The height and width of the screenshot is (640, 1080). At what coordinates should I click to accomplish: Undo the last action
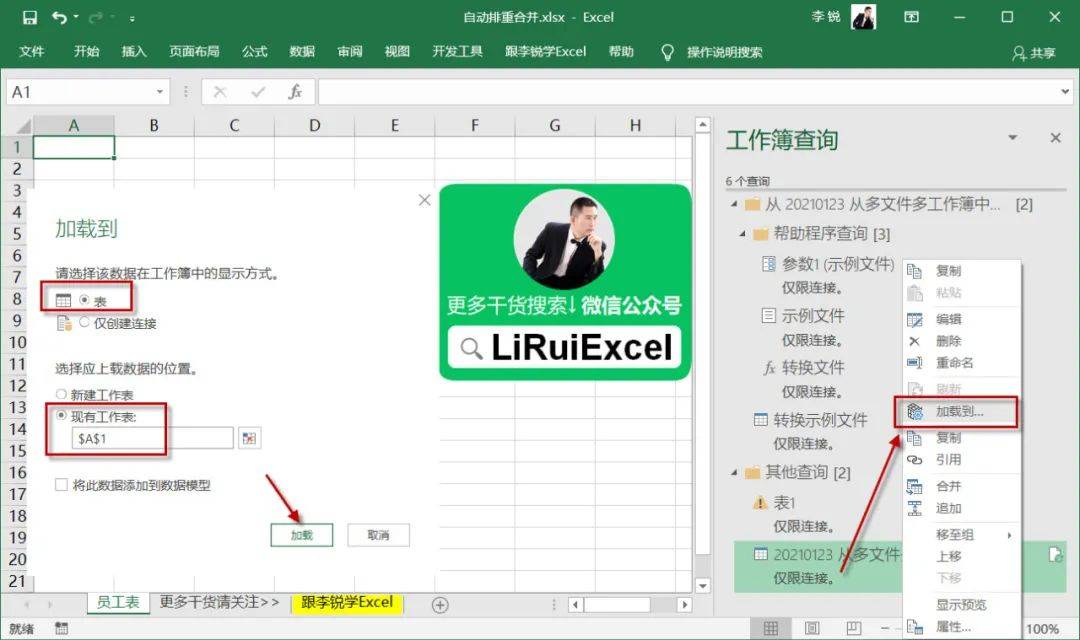(x=59, y=17)
